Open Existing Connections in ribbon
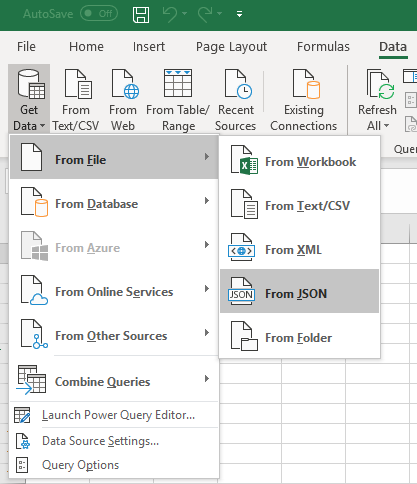417x484 pixels. pyautogui.click(x=304, y=99)
